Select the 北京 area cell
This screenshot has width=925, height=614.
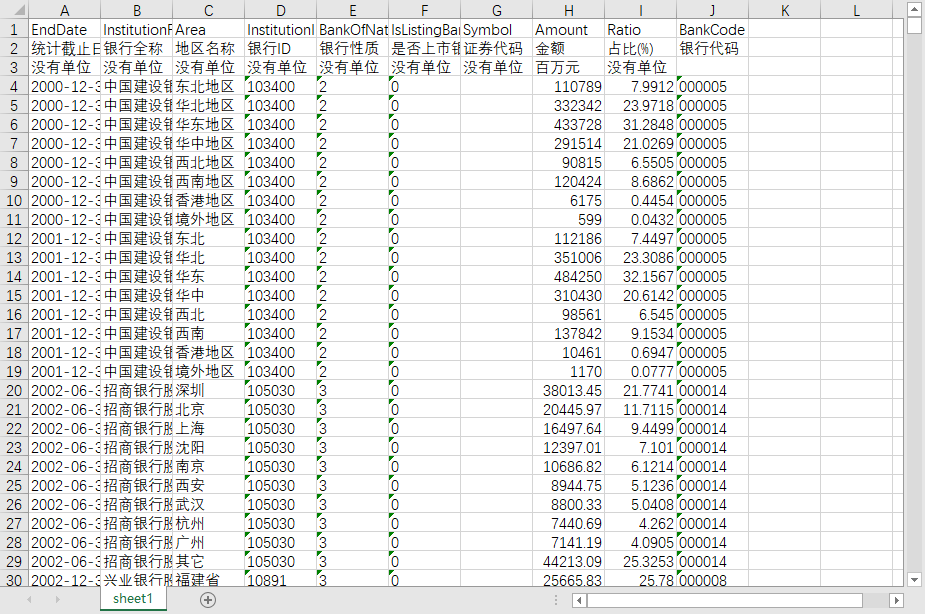click(x=209, y=409)
